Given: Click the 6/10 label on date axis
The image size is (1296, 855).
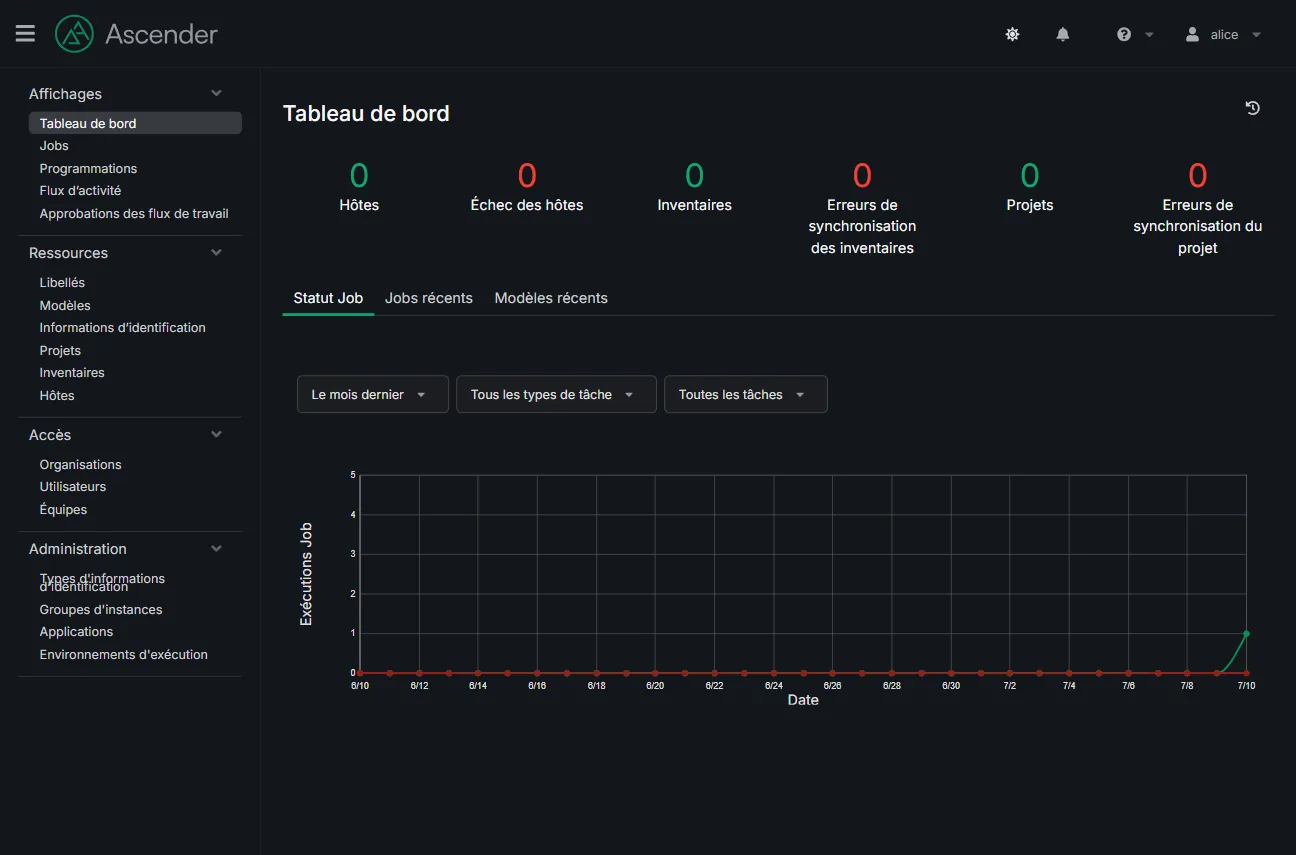Looking at the screenshot, I should (360, 685).
